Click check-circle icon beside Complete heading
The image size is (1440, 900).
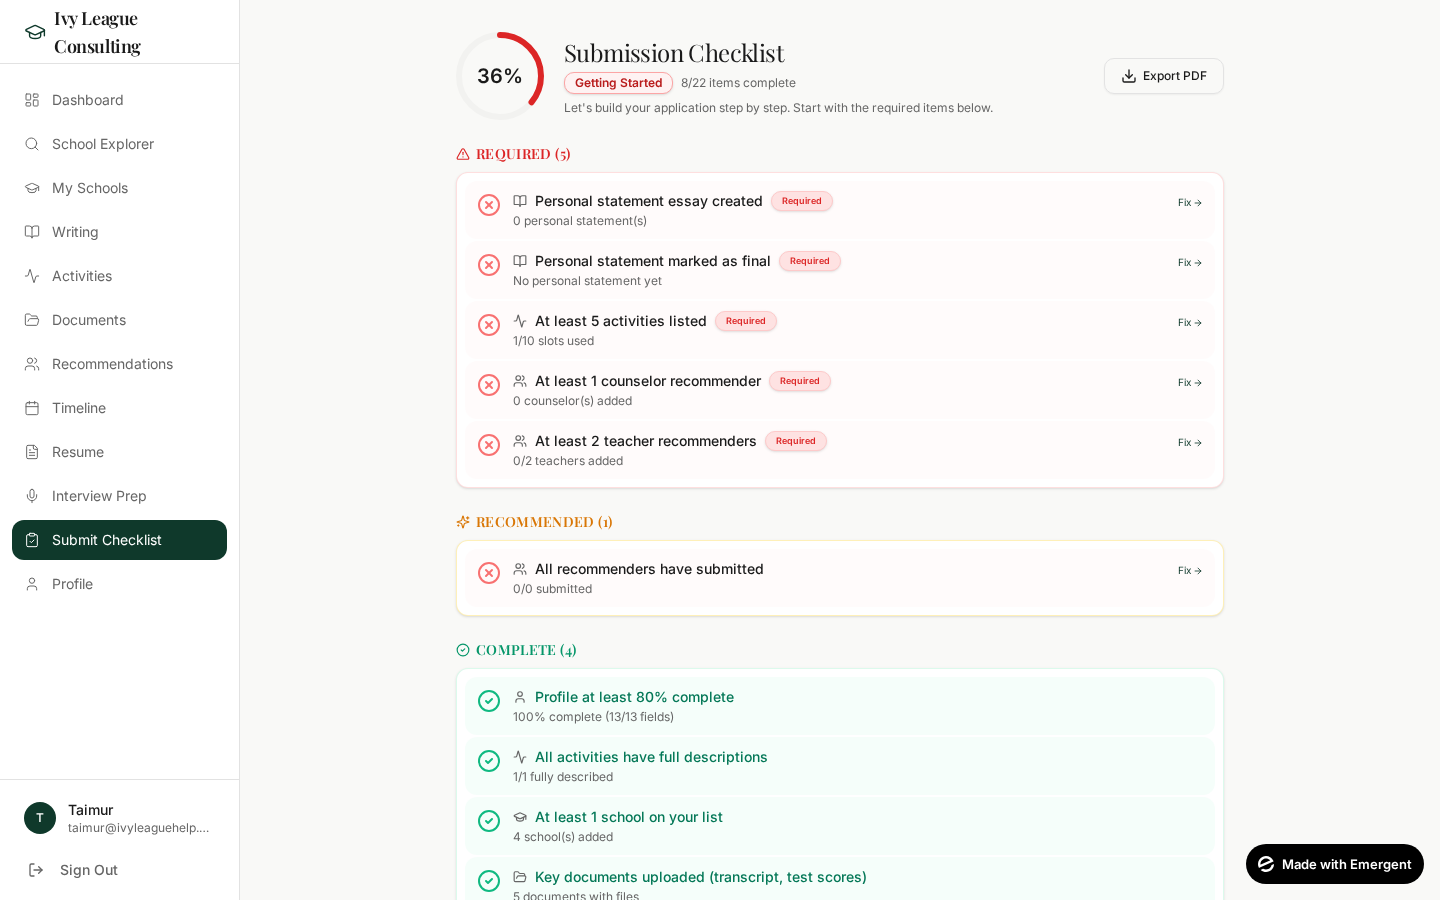[463, 650]
